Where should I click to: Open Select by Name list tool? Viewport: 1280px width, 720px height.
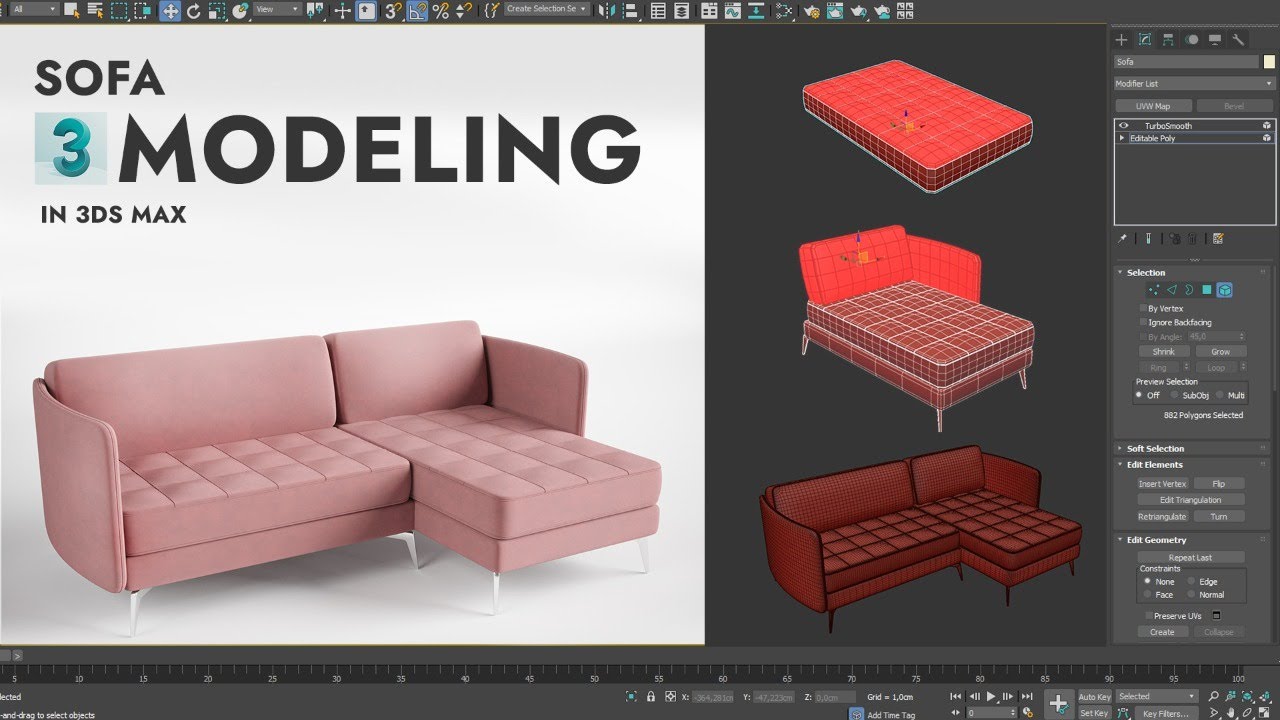tap(95, 11)
